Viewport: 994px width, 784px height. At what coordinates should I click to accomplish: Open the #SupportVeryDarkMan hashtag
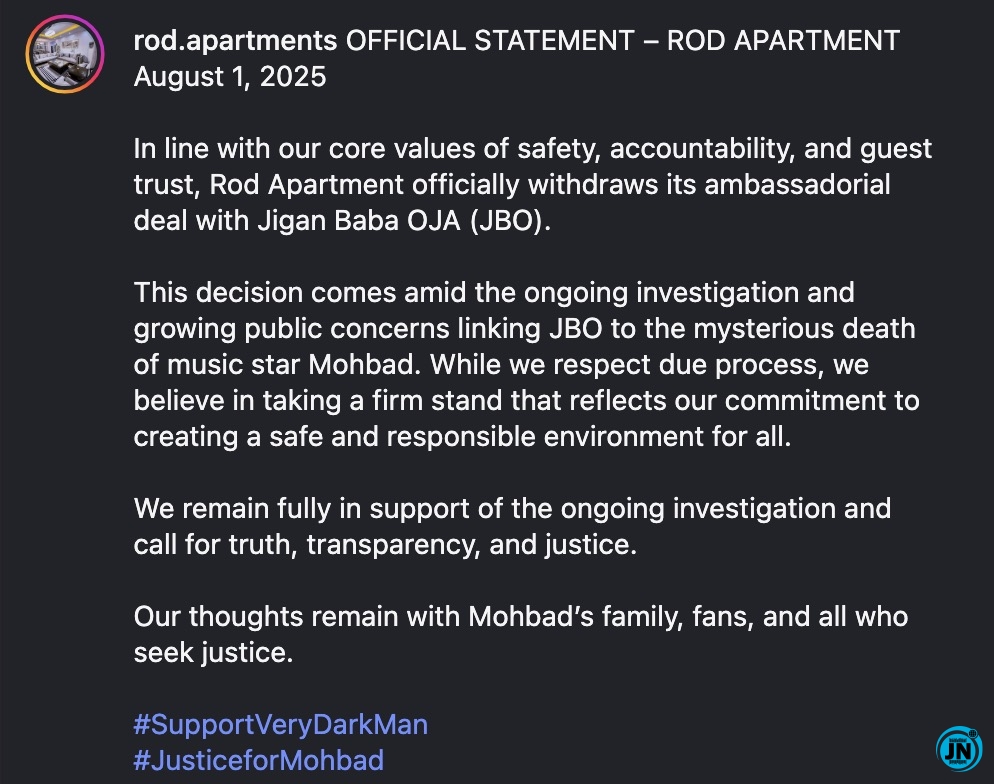coord(281,724)
